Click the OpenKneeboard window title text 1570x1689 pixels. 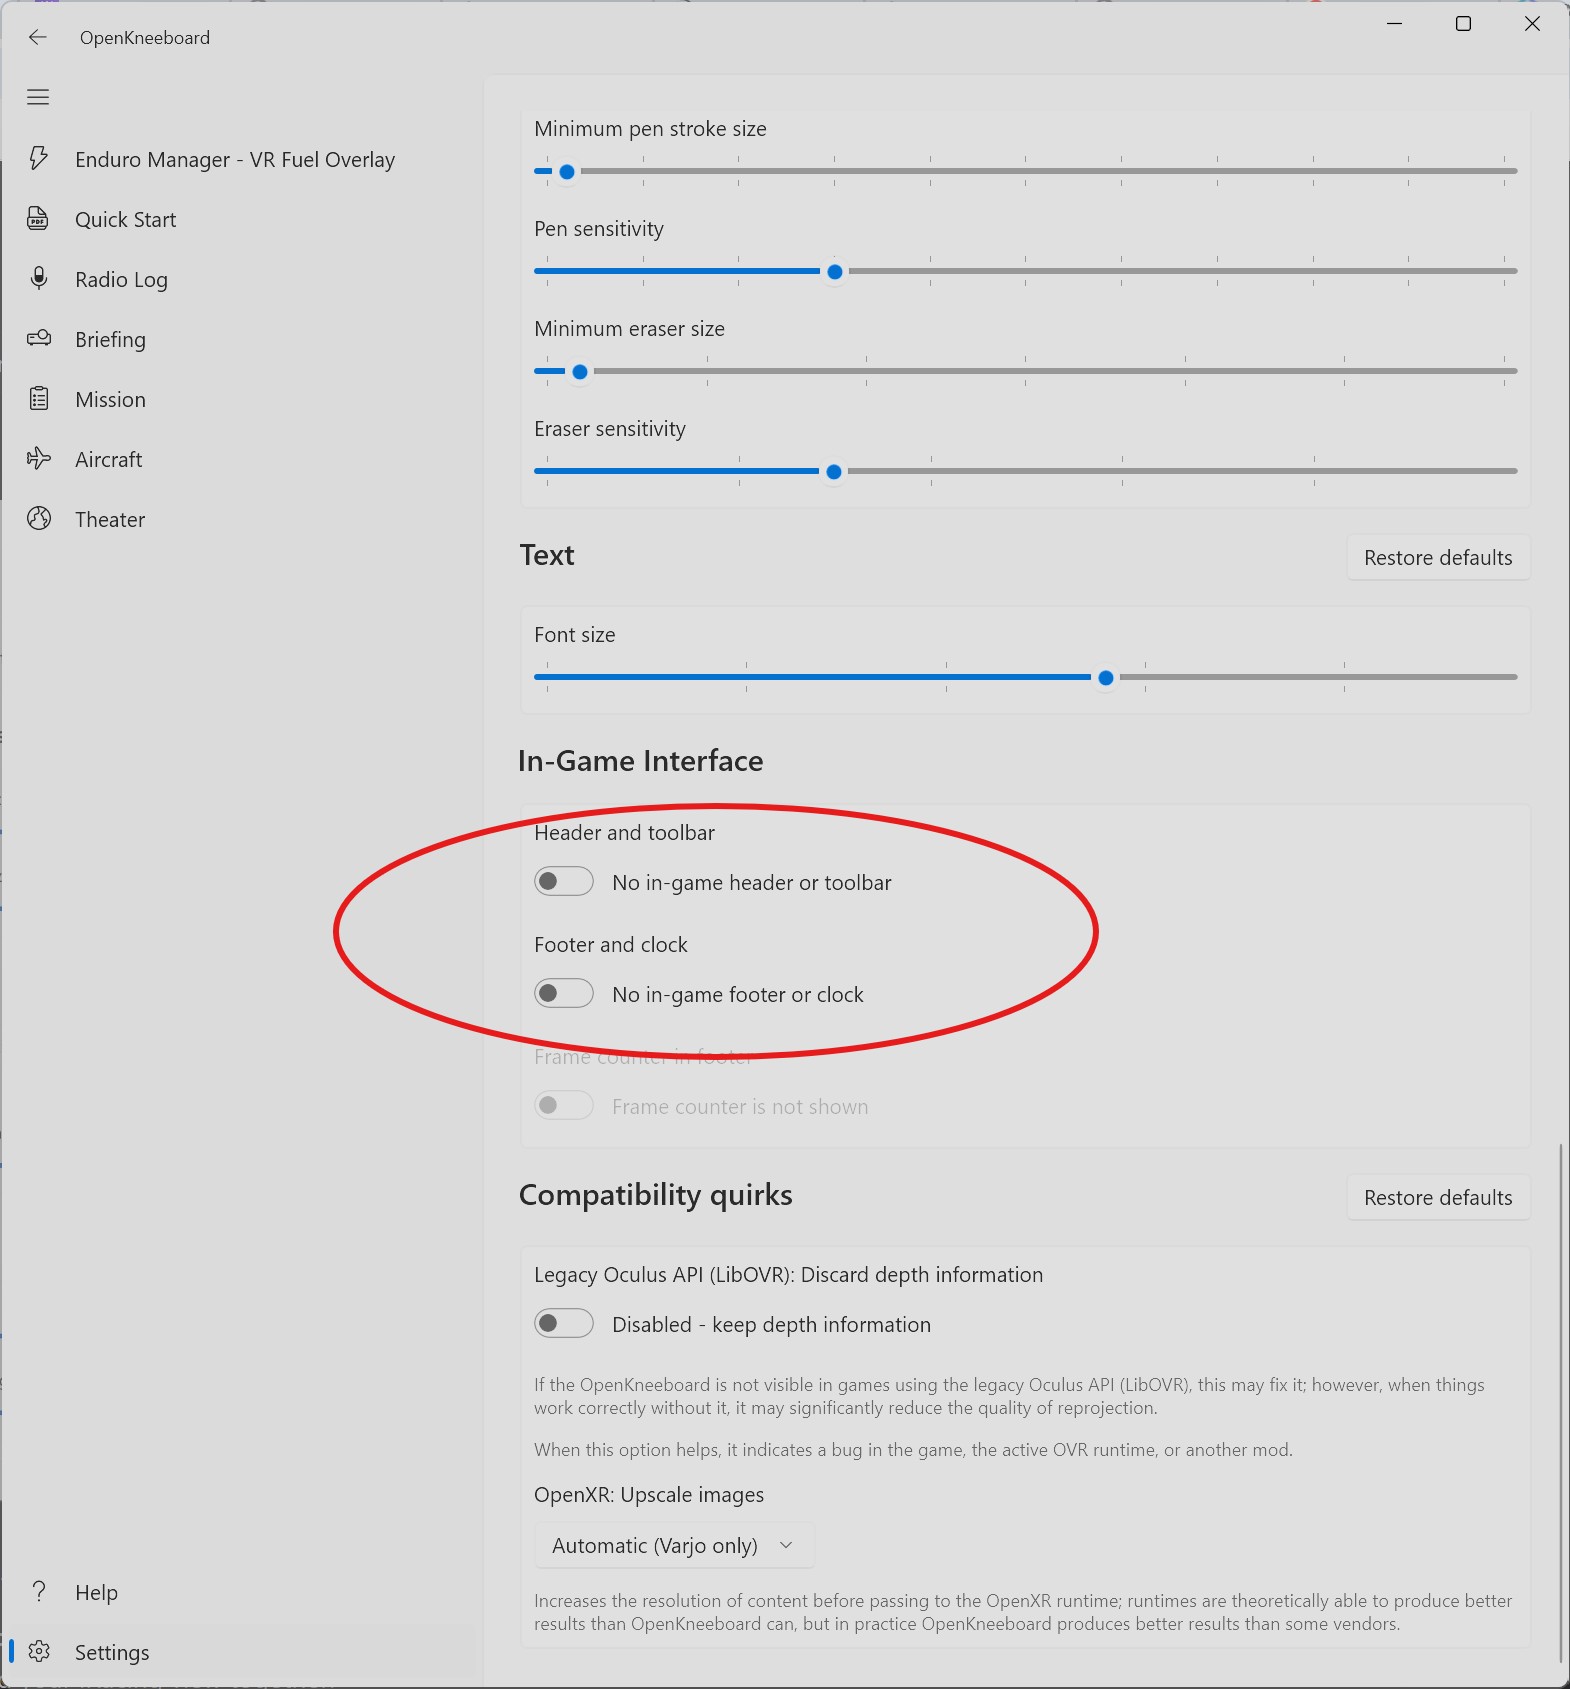click(x=145, y=37)
